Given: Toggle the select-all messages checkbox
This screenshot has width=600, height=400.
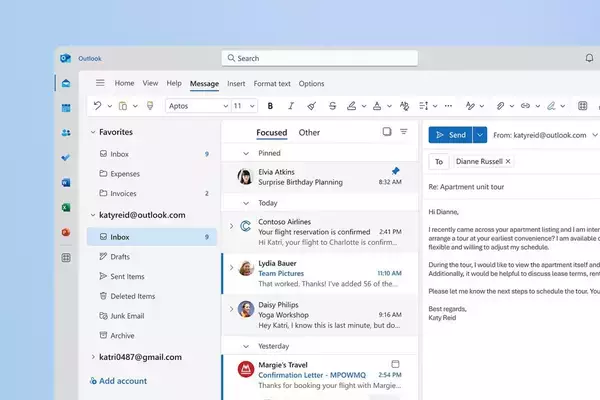Looking at the screenshot, I should (387, 132).
